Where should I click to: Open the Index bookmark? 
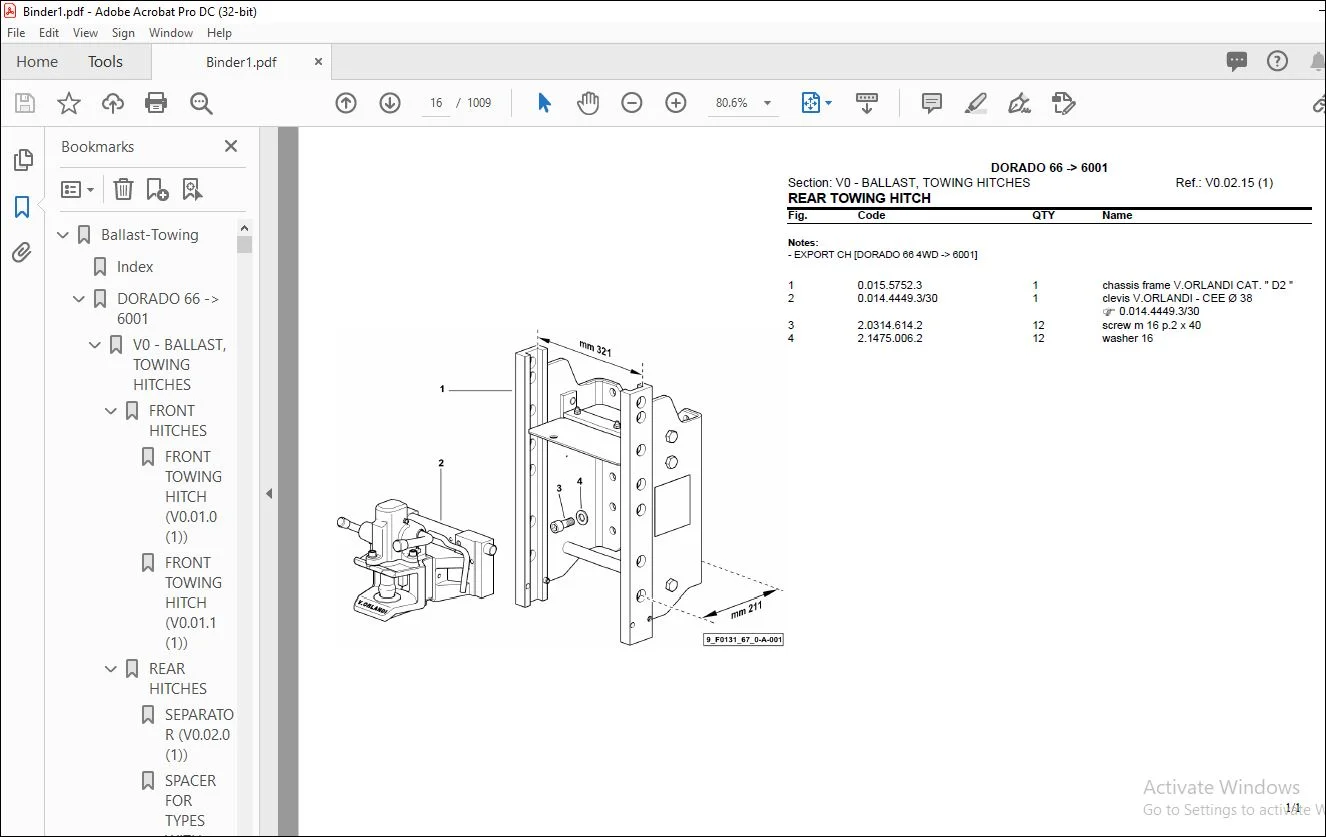click(x=135, y=267)
